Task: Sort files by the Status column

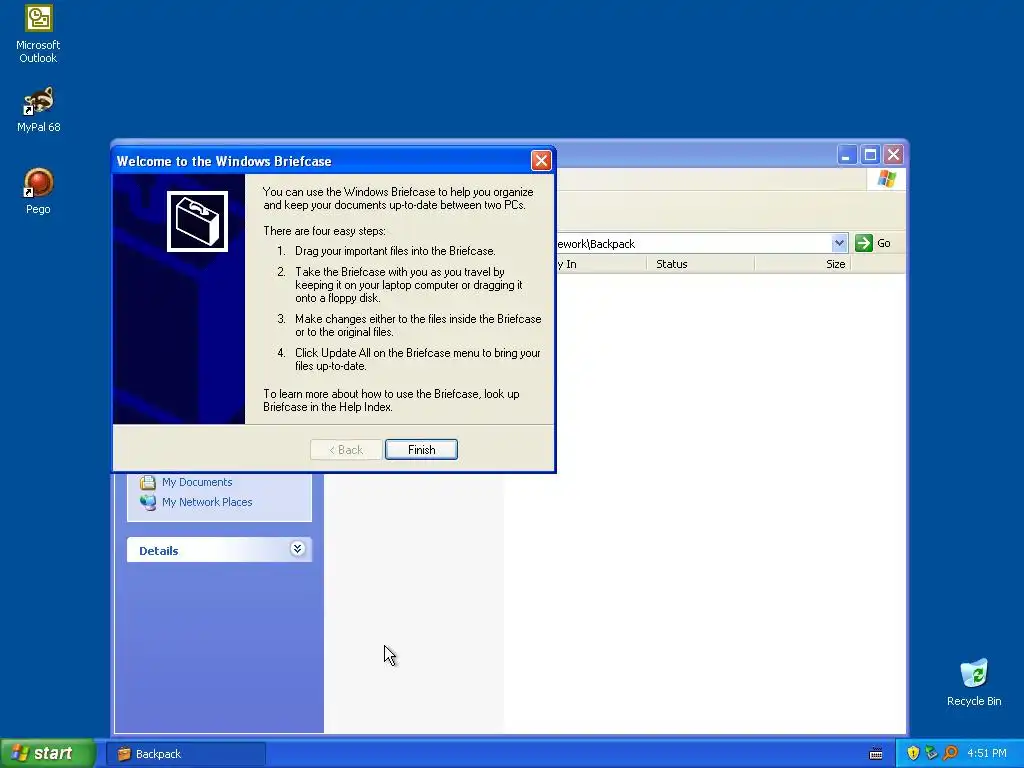Action: pos(700,264)
